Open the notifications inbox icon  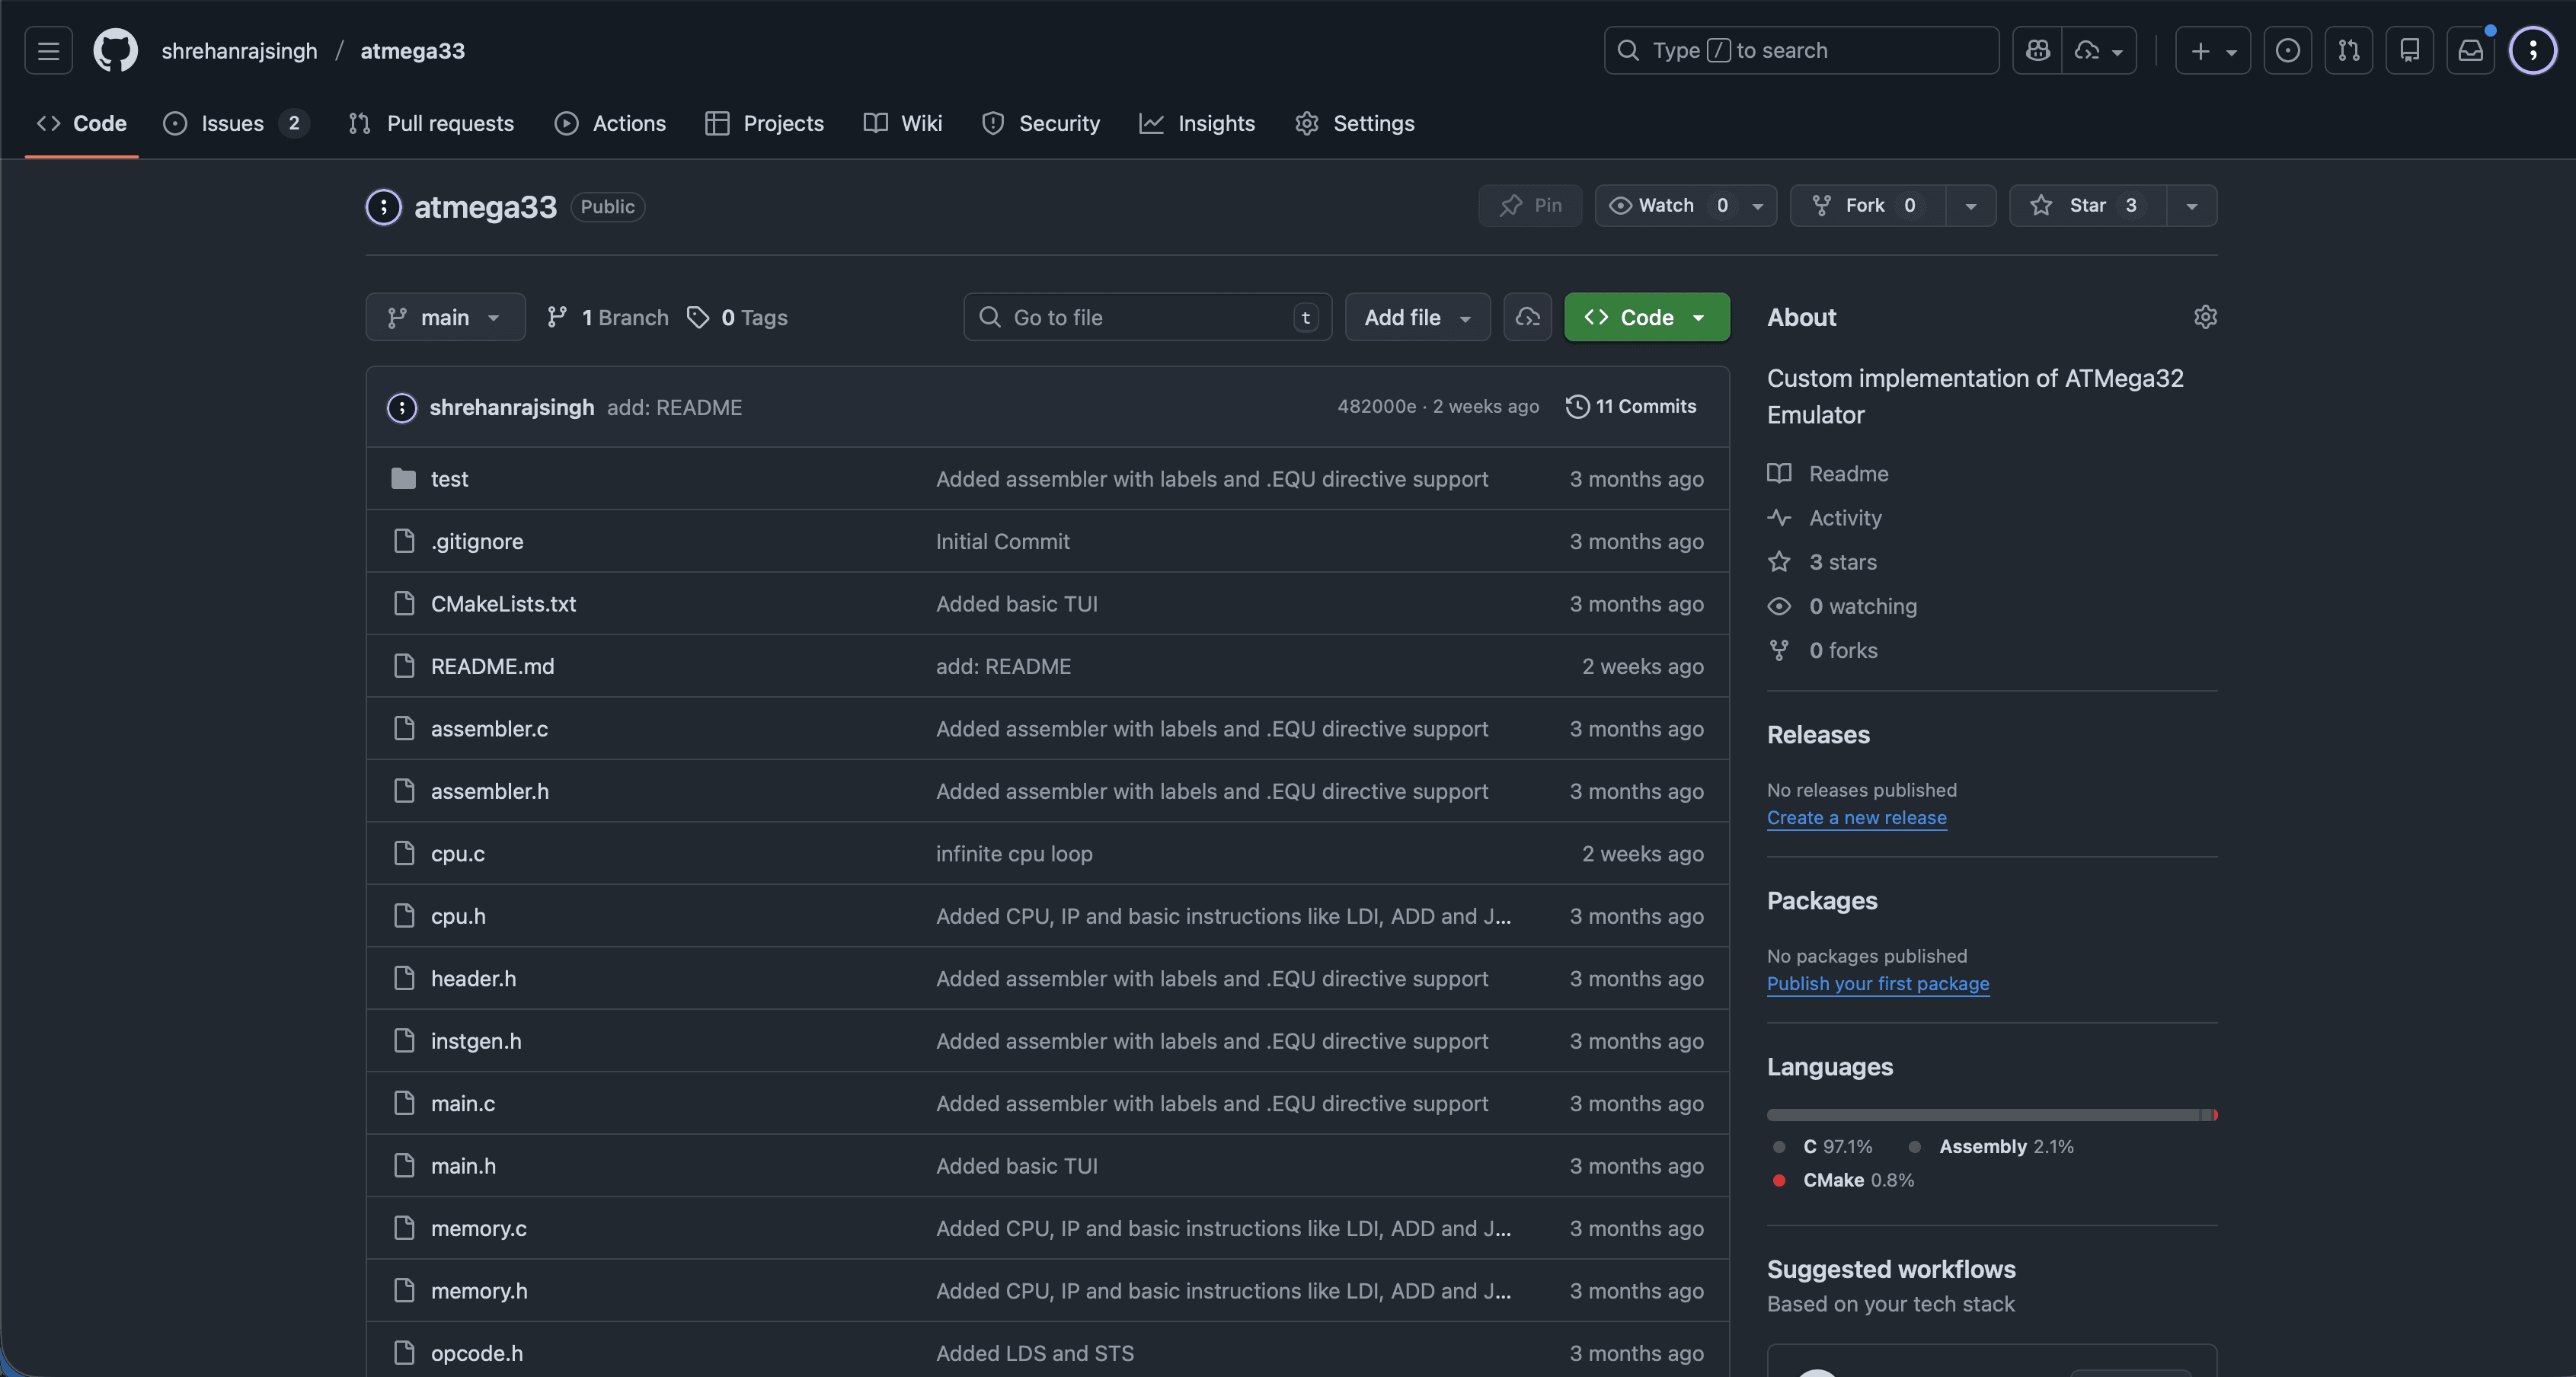tap(2470, 50)
